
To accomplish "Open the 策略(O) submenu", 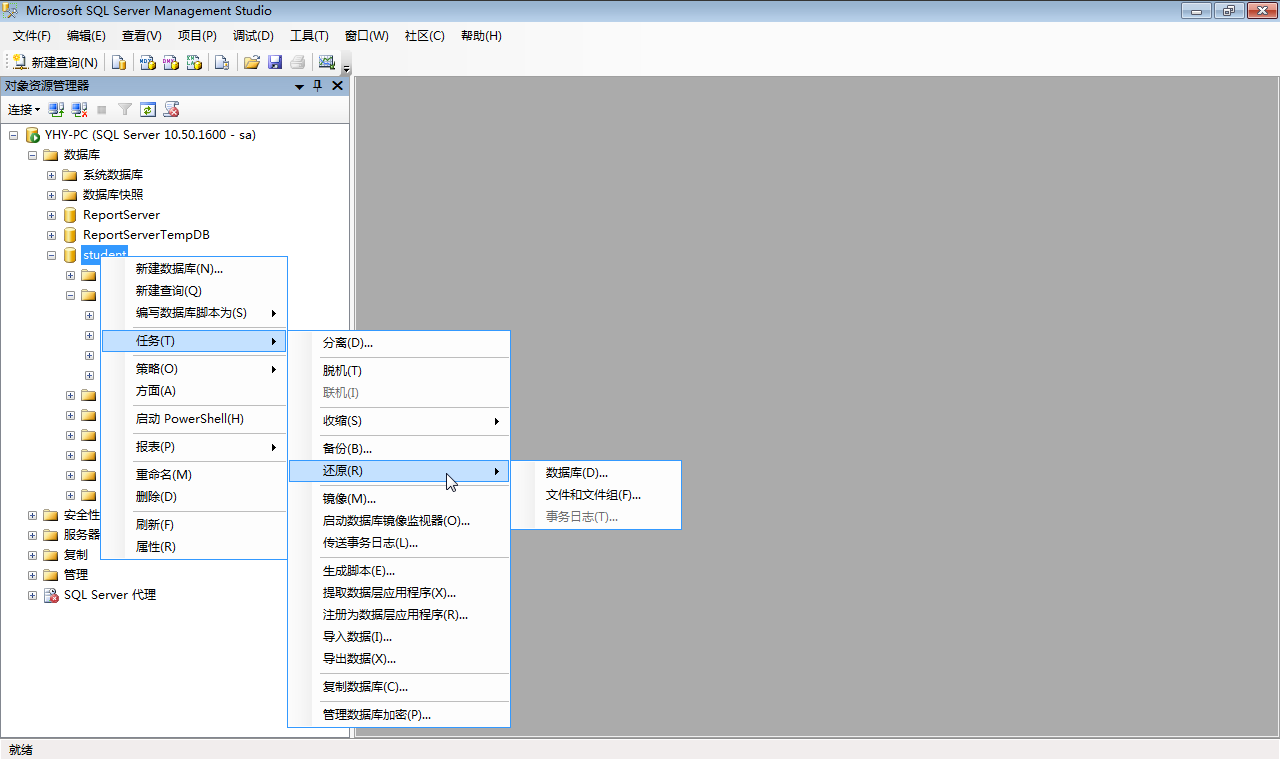I will [x=195, y=368].
